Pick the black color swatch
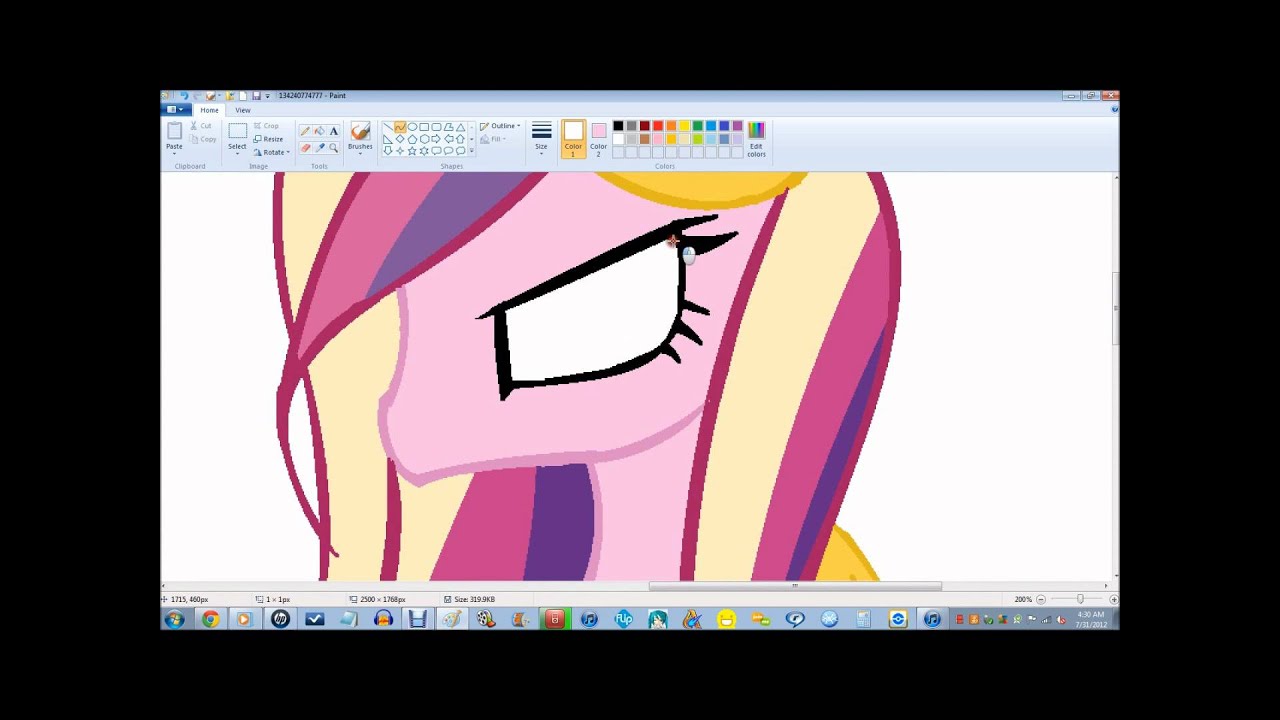 (x=618, y=126)
